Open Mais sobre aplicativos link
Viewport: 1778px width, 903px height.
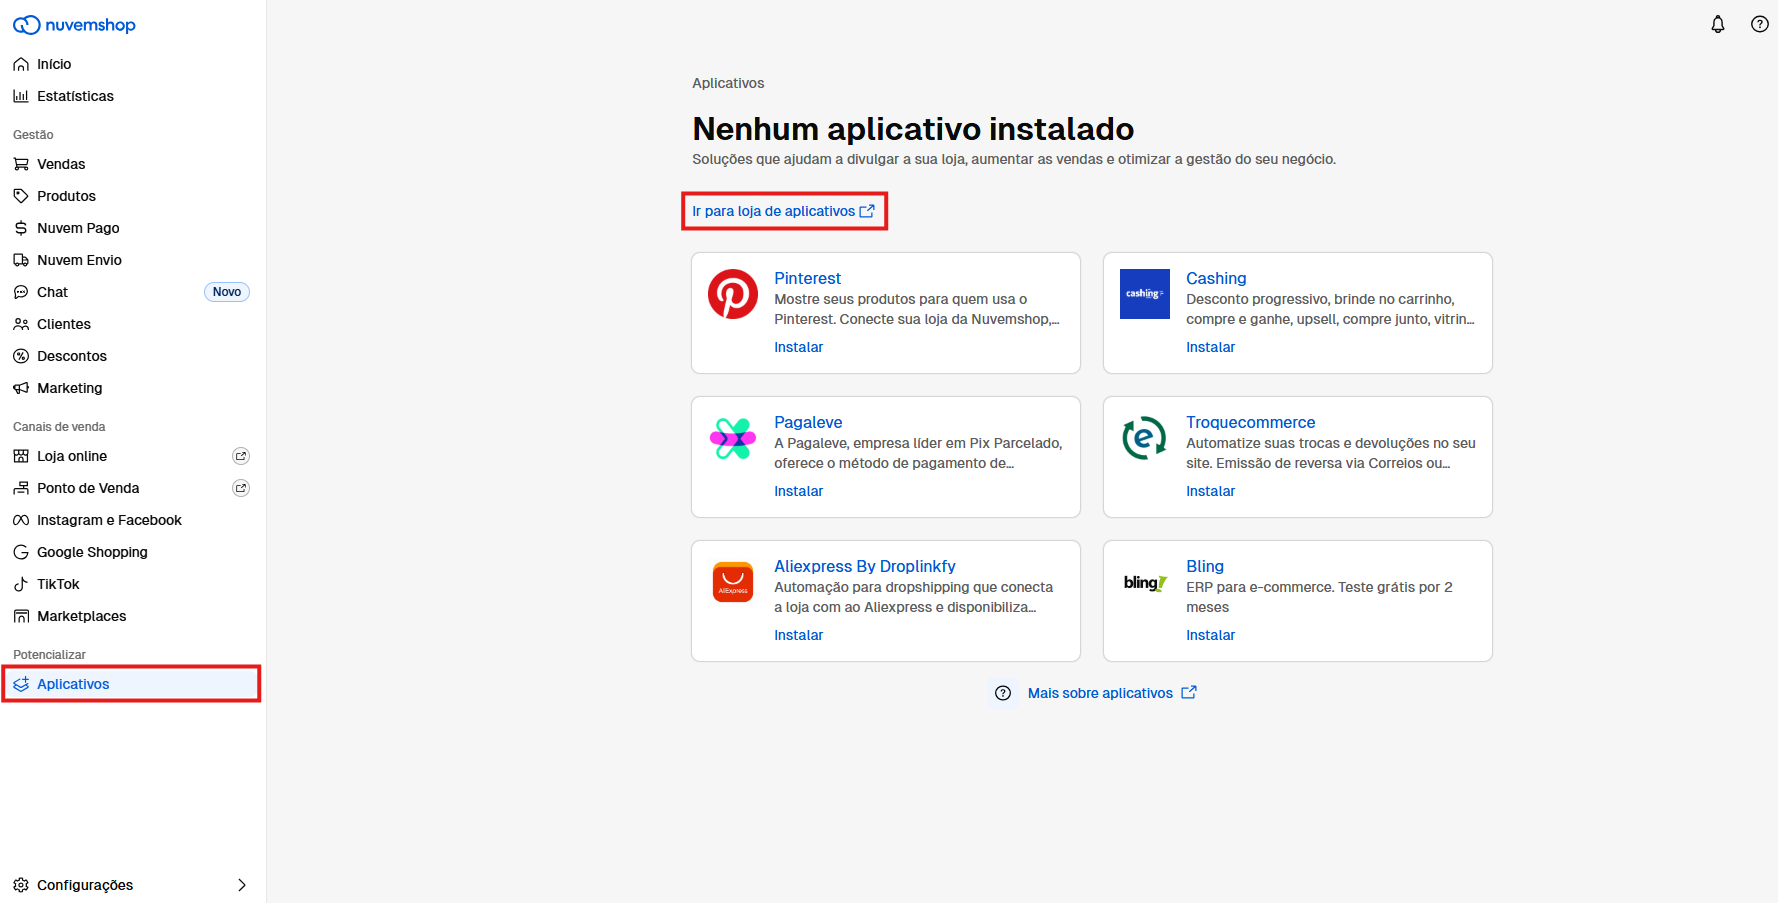tap(1112, 693)
